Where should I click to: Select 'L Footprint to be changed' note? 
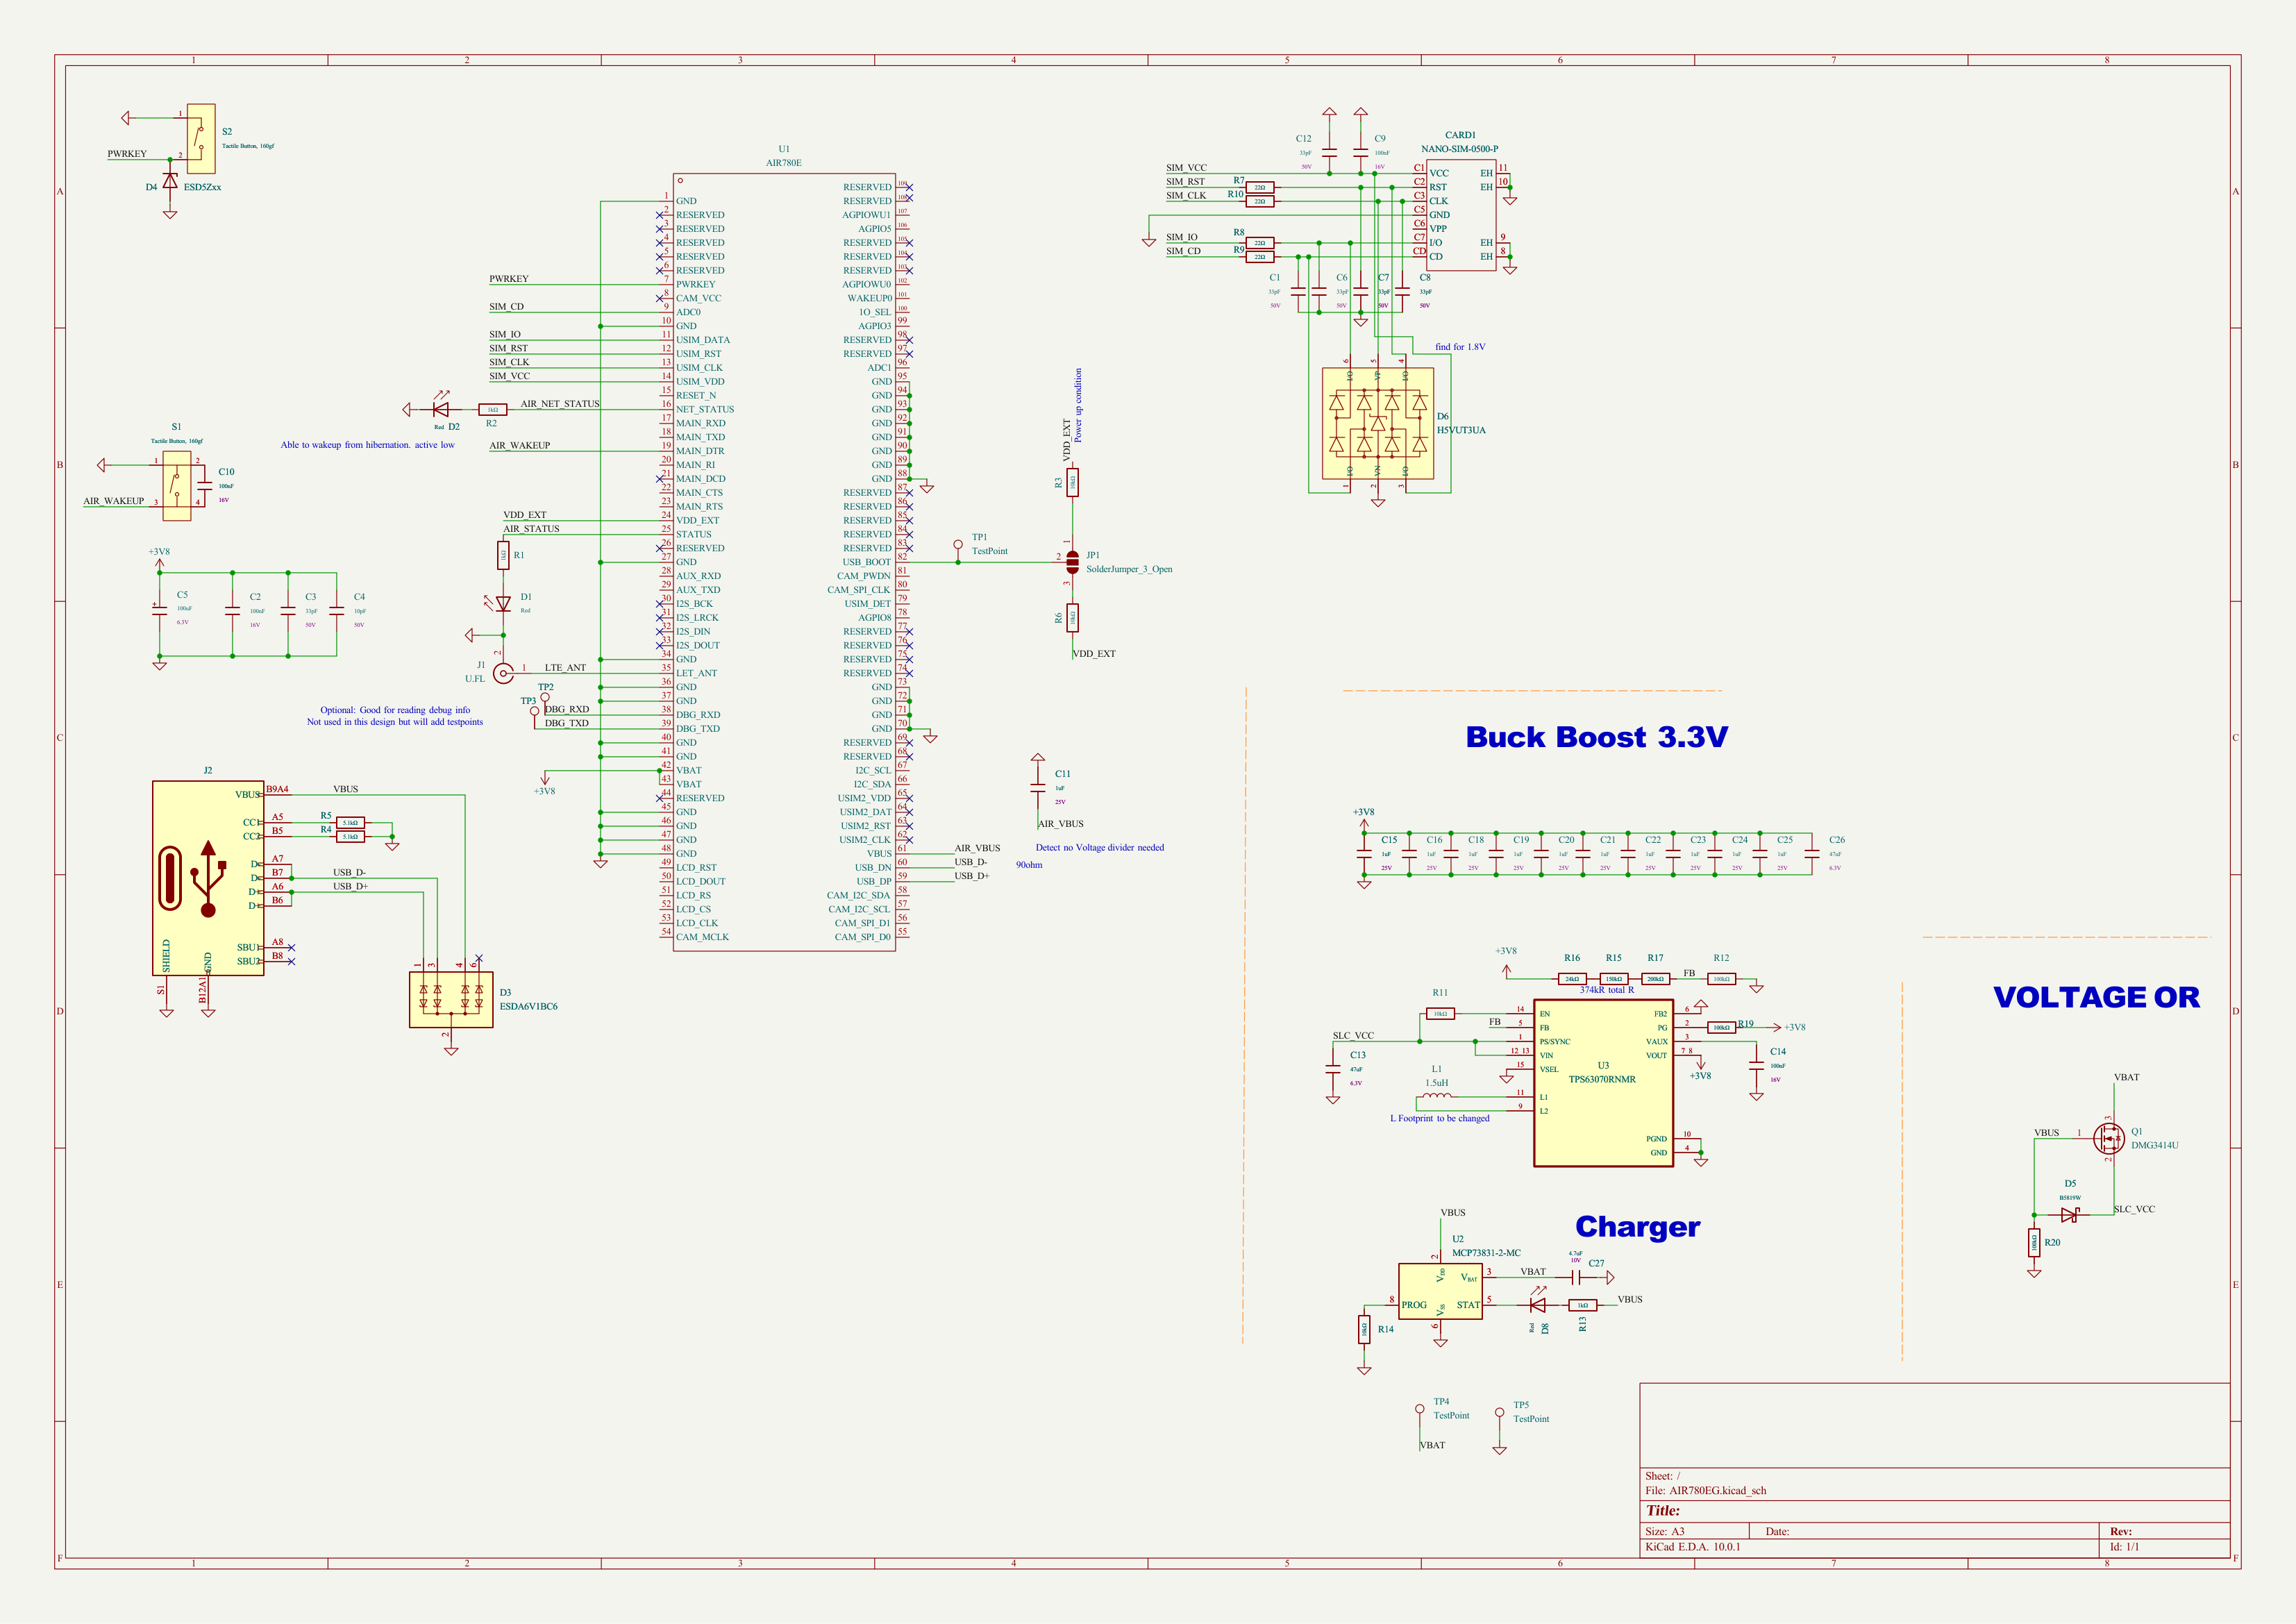pyautogui.click(x=1439, y=1119)
